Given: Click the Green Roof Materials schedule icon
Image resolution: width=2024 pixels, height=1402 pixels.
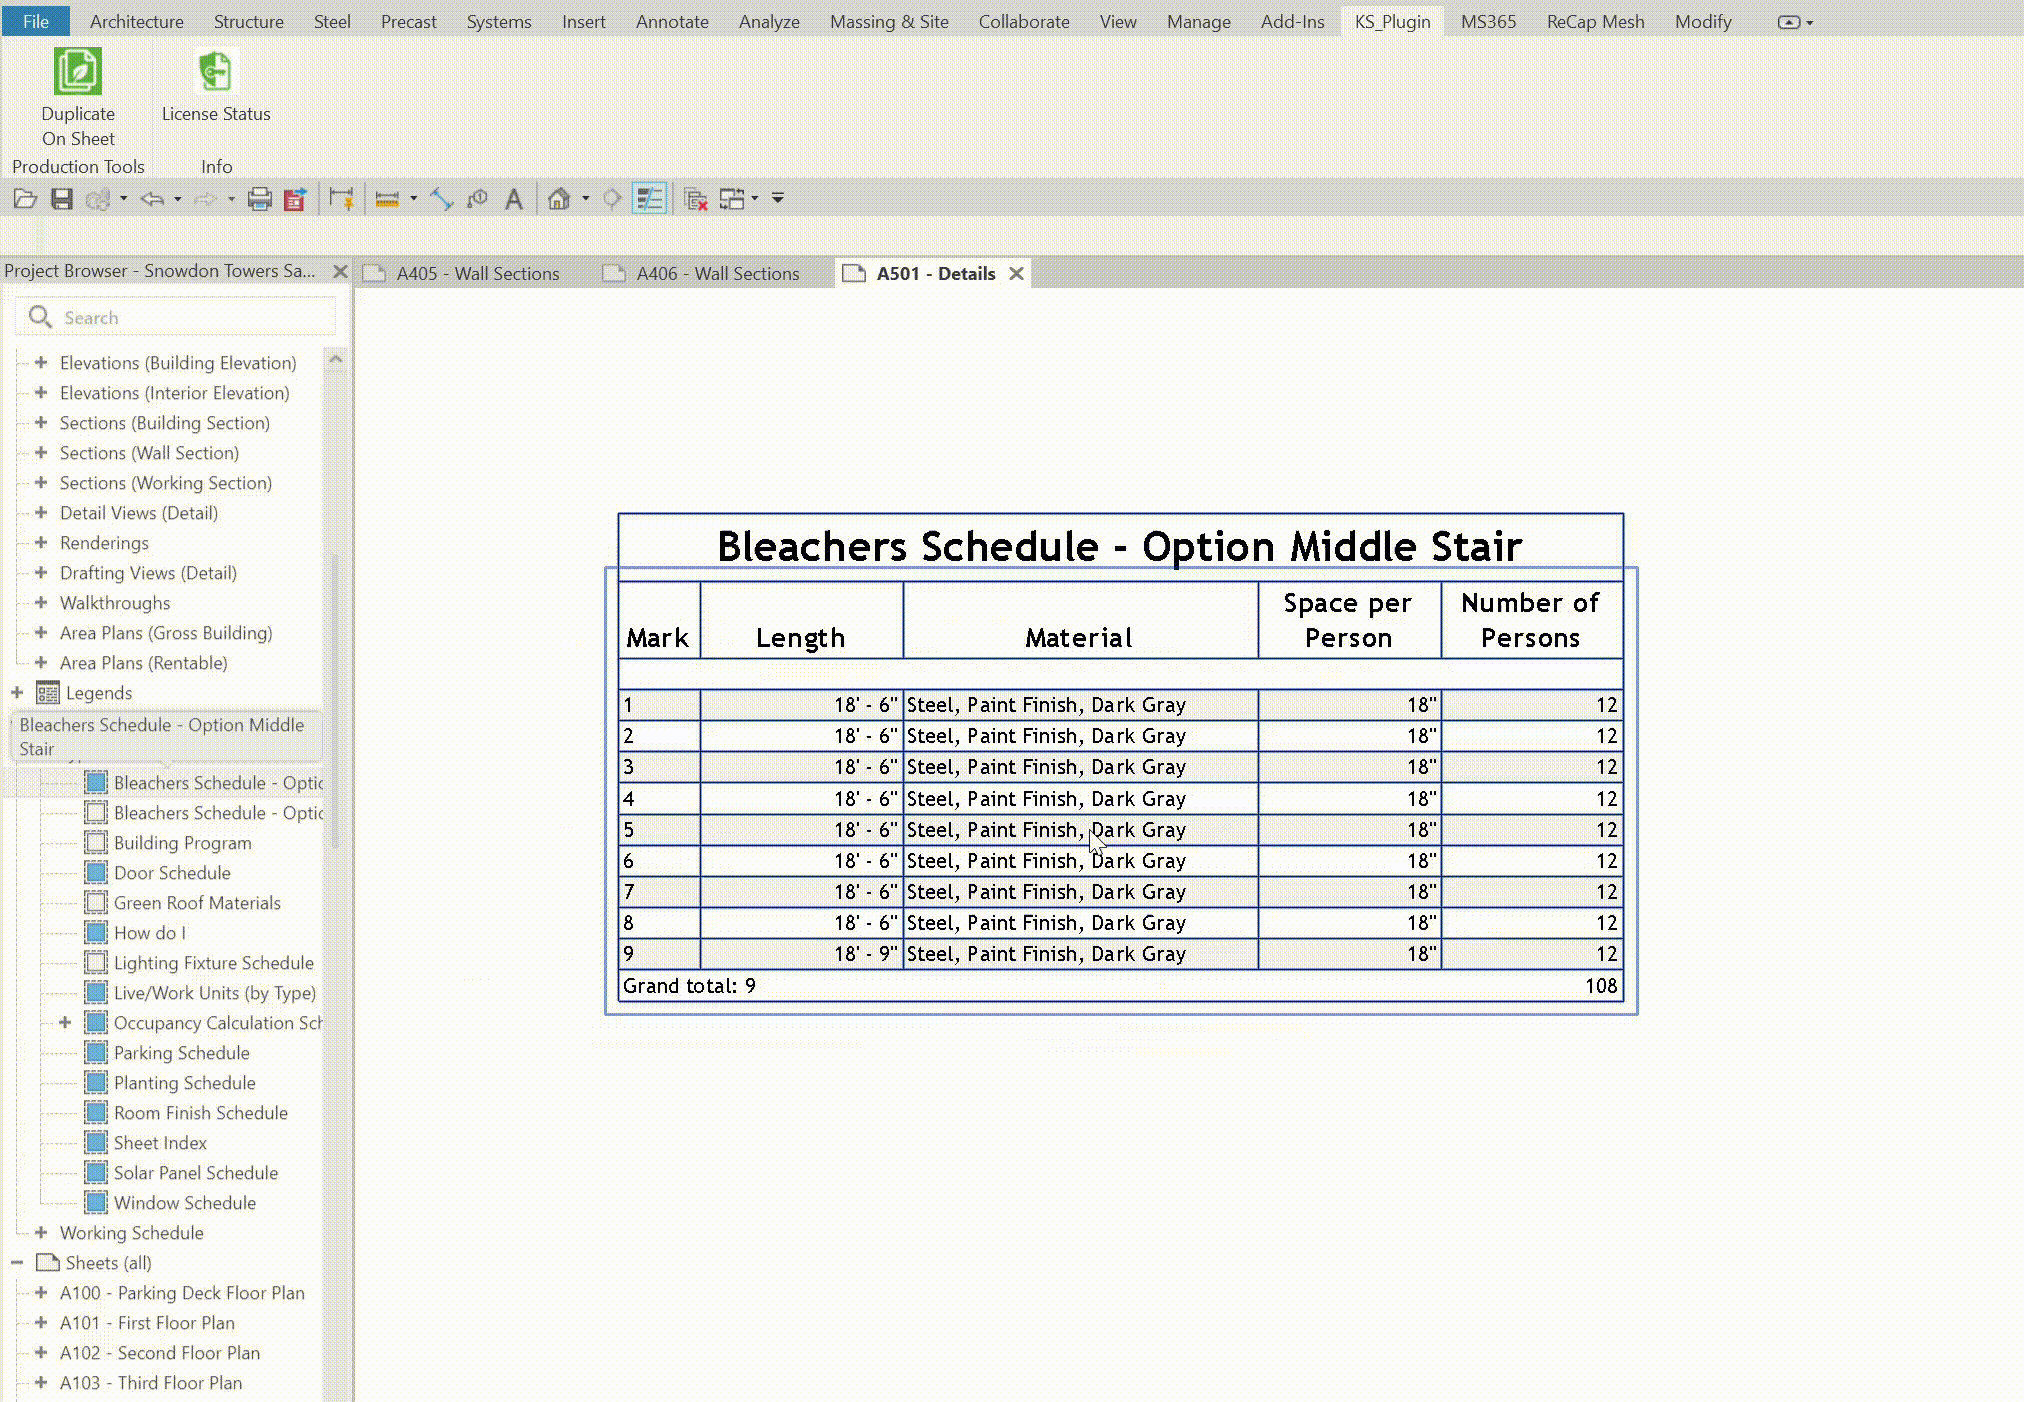Looking at the screenshot, I should [96, 902].
